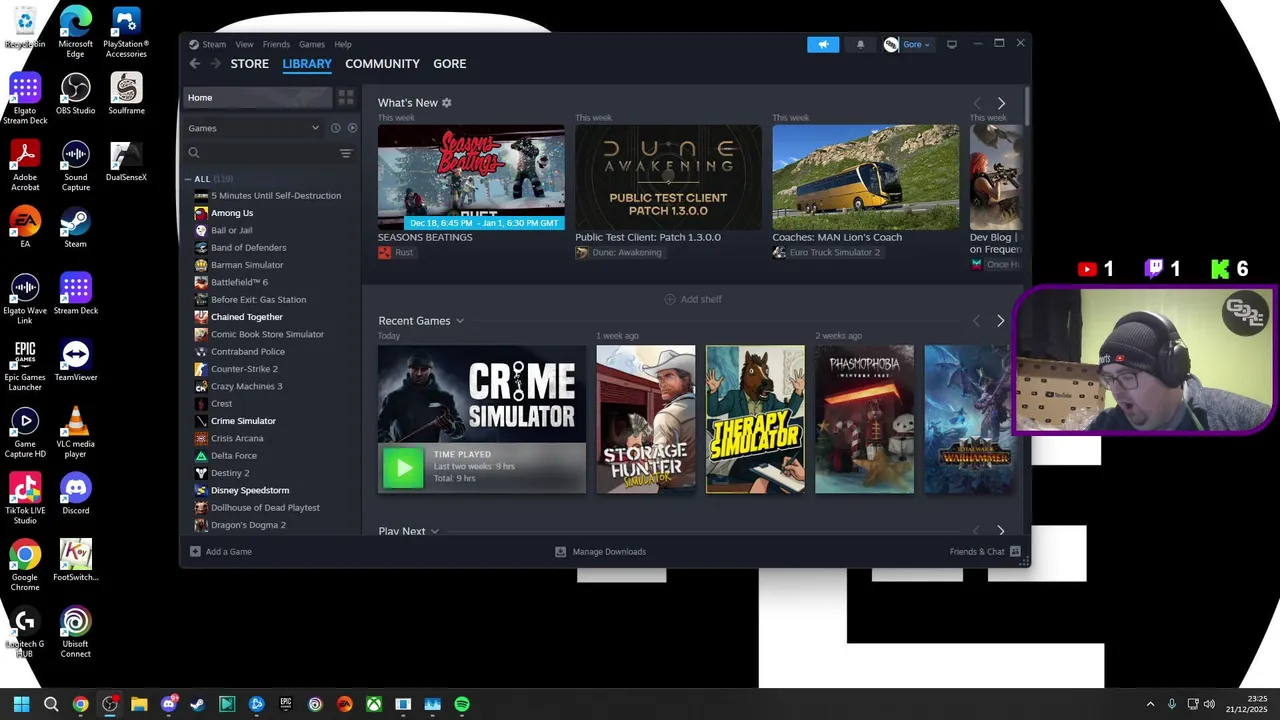Open Storage Hunter Simulator game tile
Screen dimensions: 1280x720
tap(646, 419)
